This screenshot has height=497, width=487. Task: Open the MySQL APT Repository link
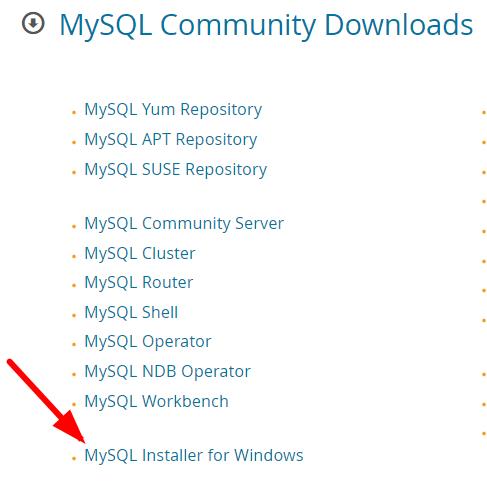point(171,140)
